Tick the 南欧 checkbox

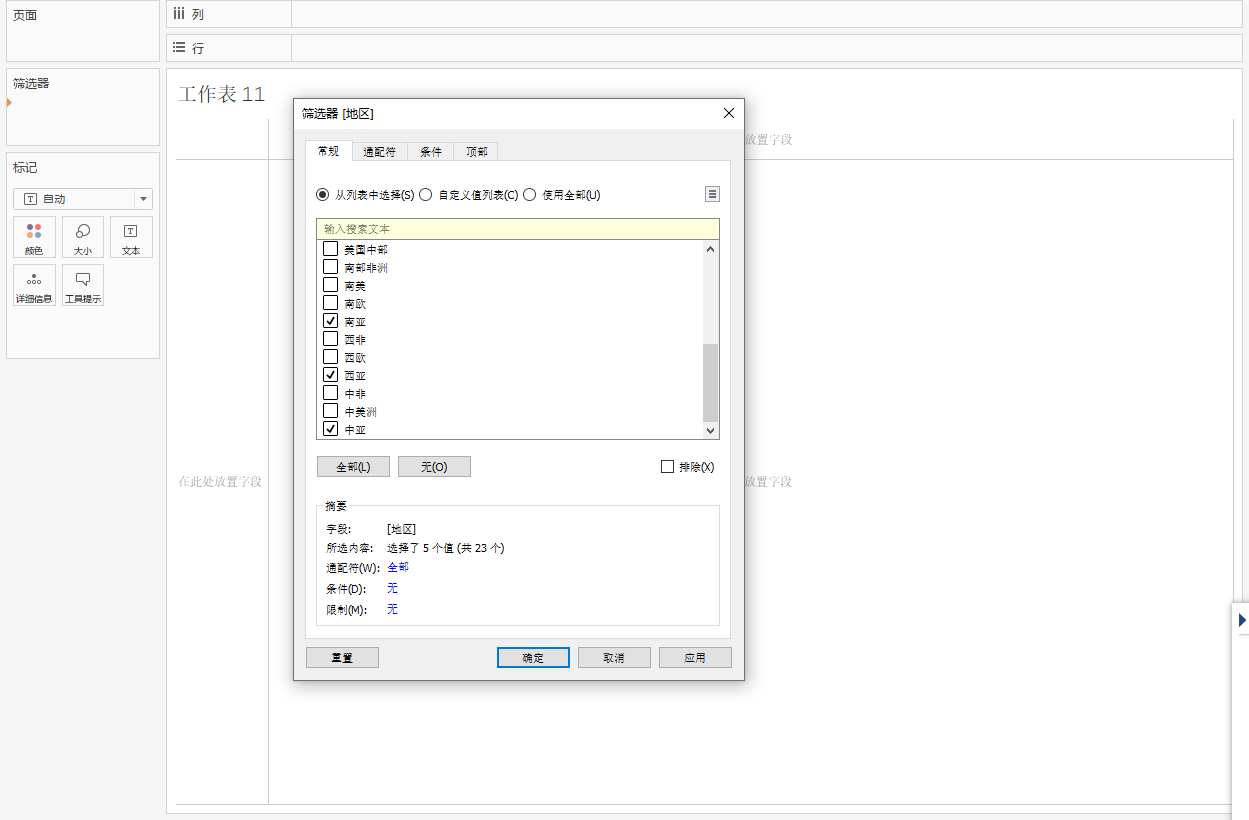pos(331,303)
